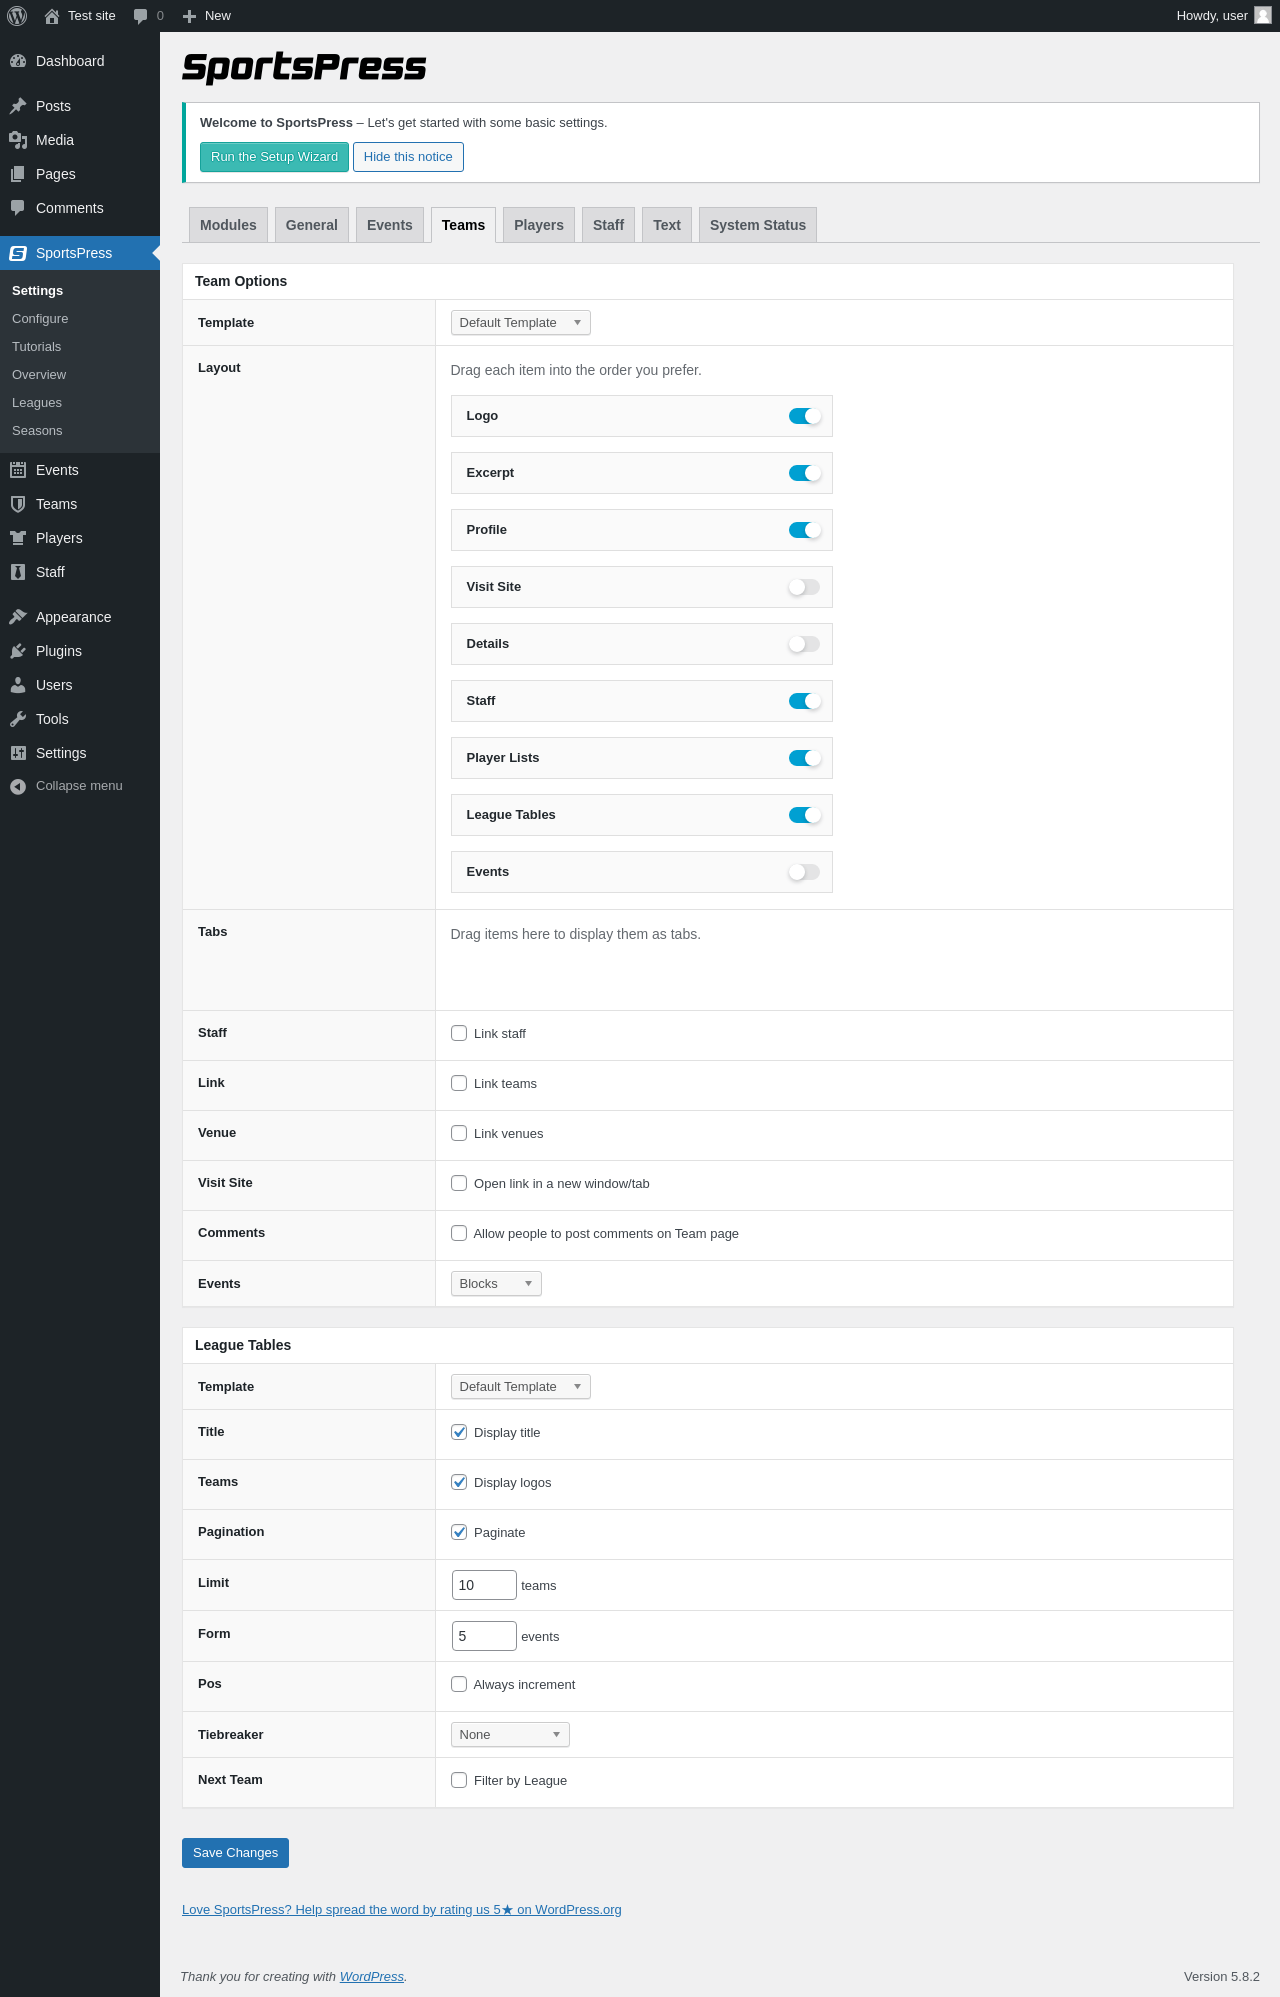
Task: Click the WordPress logo icon
Action: click(17, 16)
